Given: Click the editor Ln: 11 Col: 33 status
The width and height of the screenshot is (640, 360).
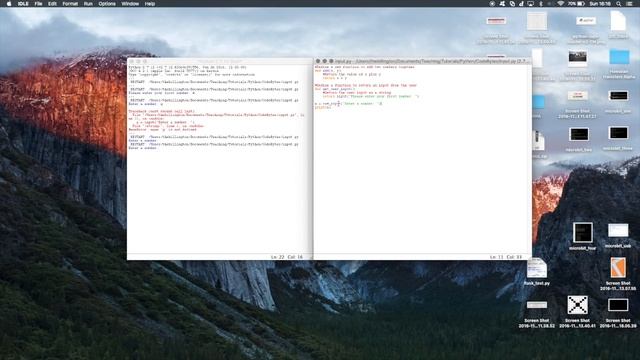Looking at the screenshot, I should [505, 257].
